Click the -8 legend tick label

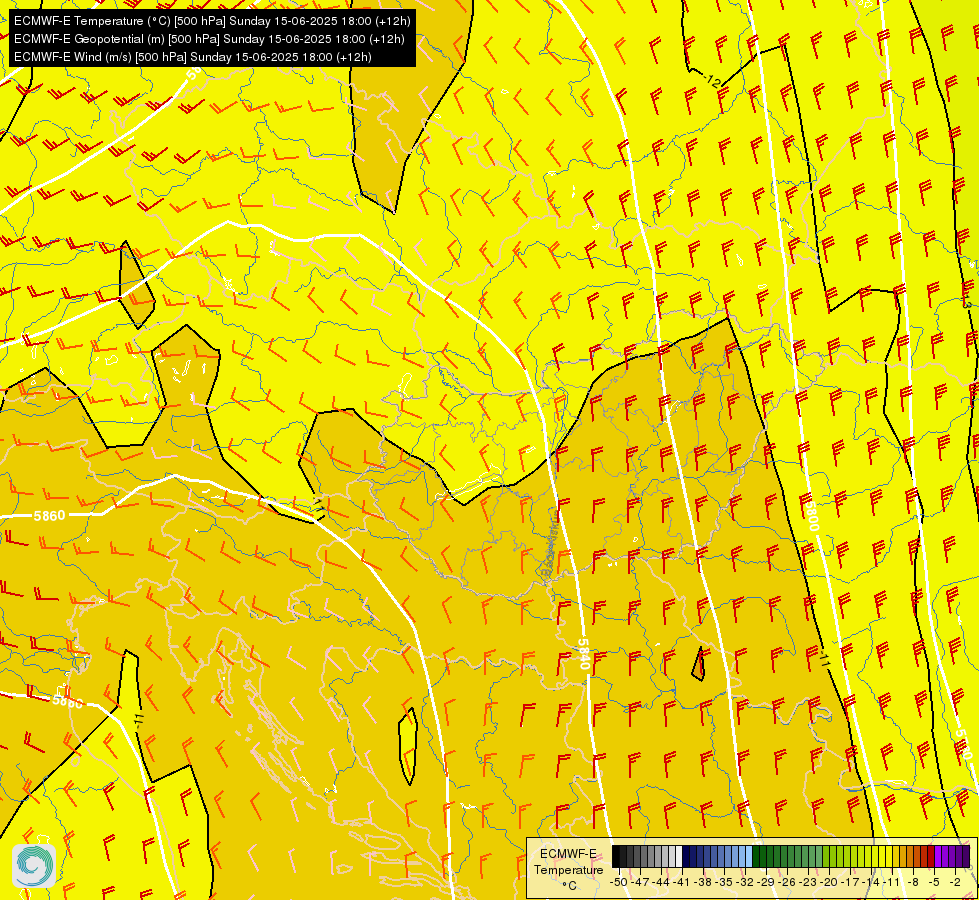click(x=914, y=882)
